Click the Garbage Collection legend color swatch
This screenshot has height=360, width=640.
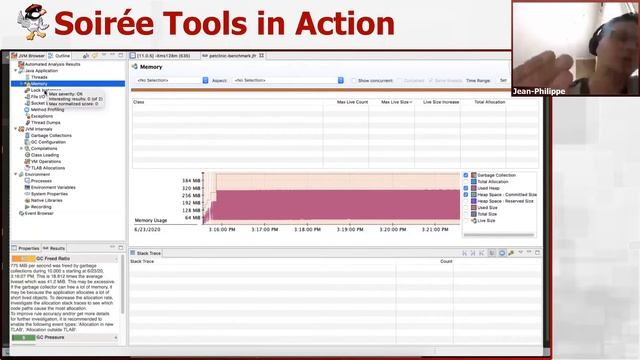(474, 175)
